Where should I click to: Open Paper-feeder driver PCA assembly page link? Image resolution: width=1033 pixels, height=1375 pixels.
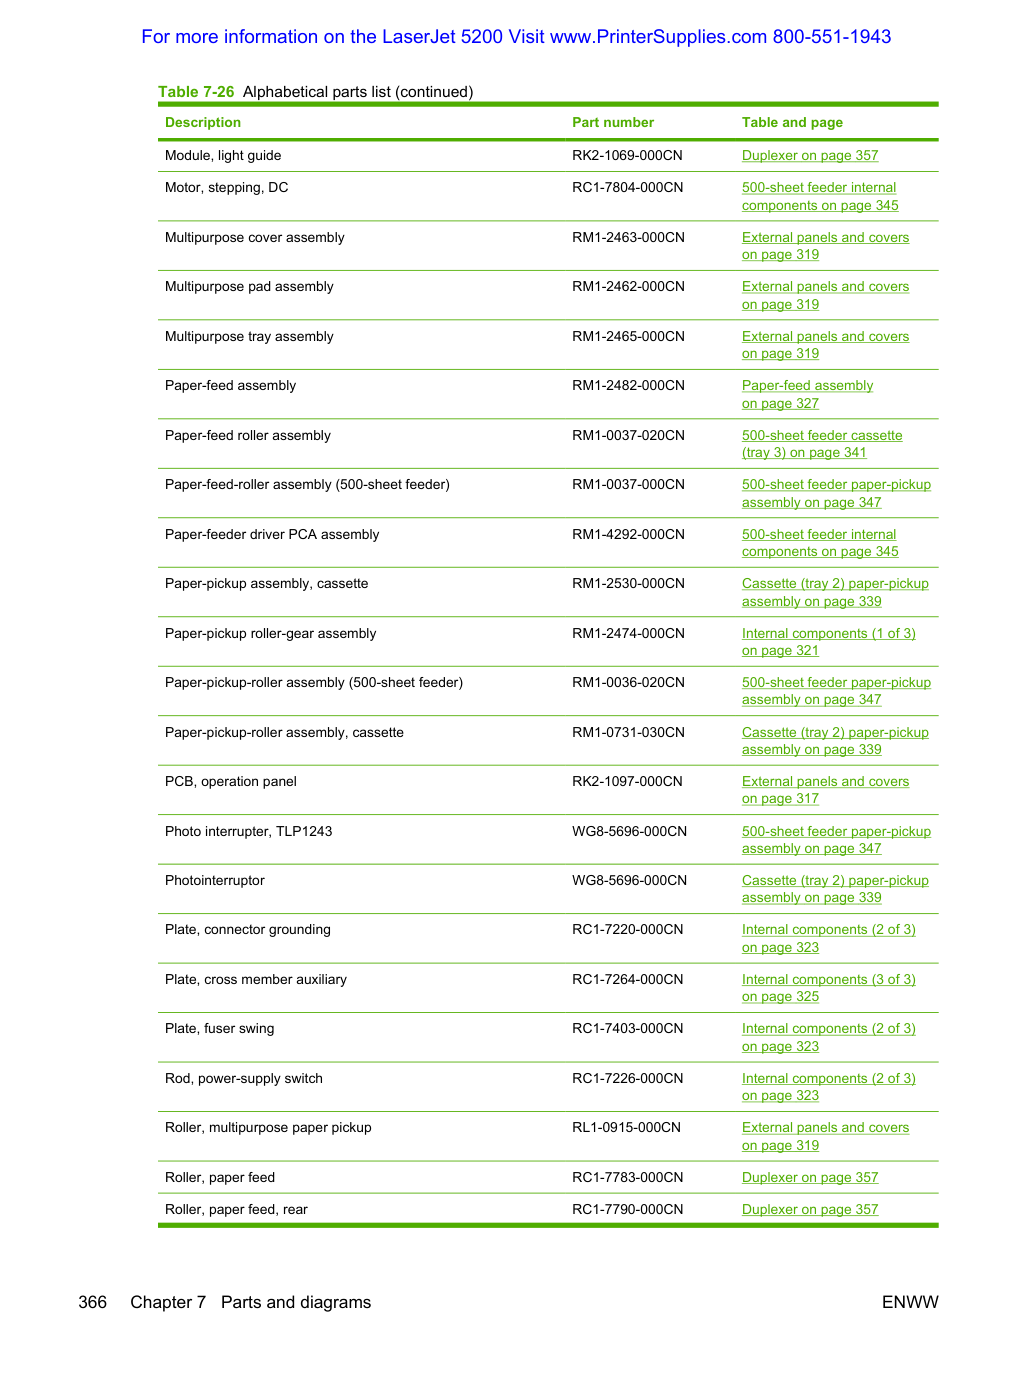pos(820,543)
